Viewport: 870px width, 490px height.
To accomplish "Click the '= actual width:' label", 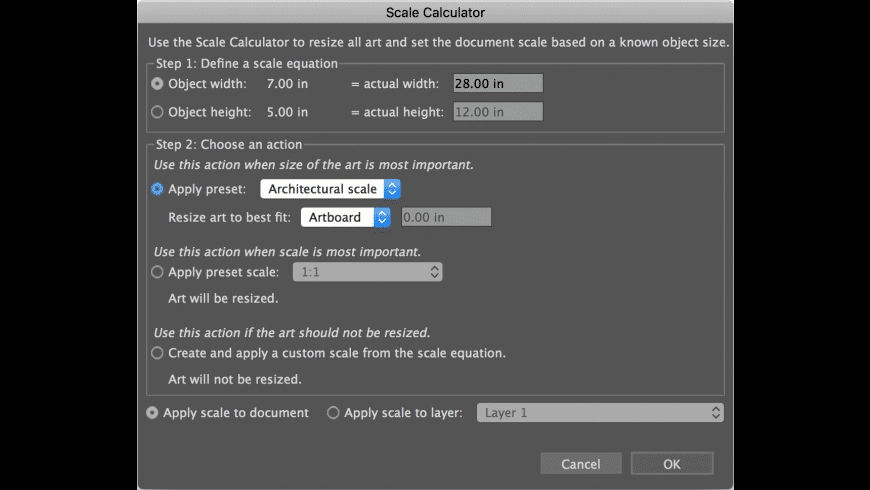I will tap(394, 84).
